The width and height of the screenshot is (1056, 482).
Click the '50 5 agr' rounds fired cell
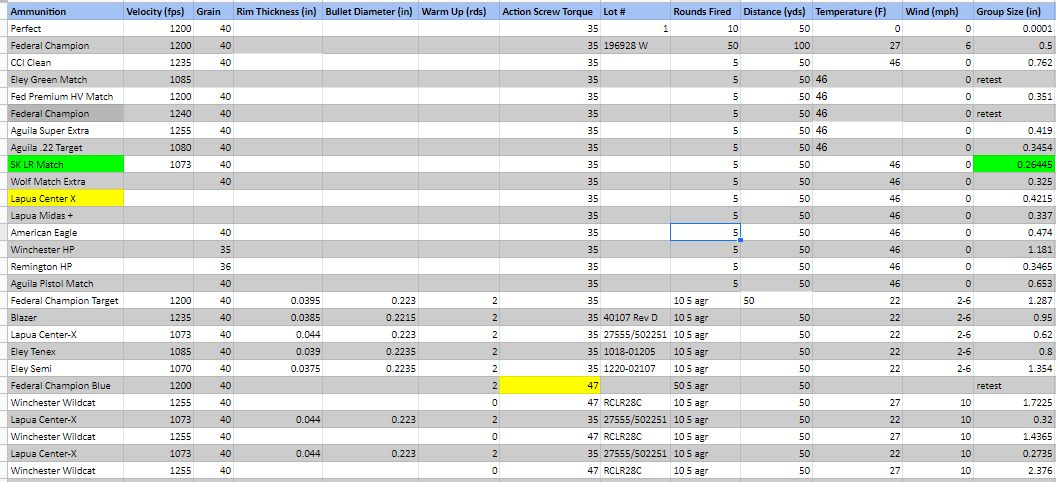point(705,386)
